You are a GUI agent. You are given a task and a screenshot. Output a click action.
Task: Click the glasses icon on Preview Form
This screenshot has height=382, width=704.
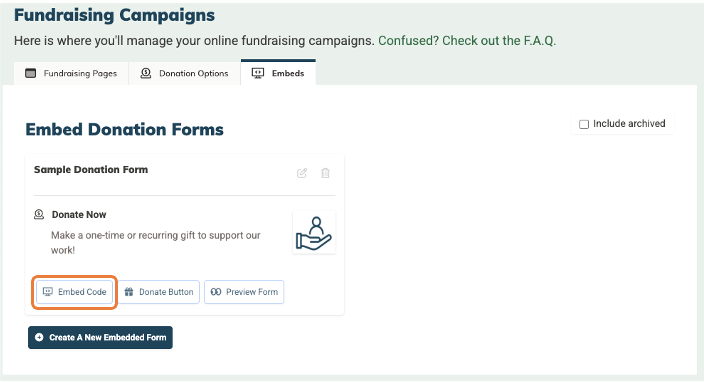pos(216,292)
